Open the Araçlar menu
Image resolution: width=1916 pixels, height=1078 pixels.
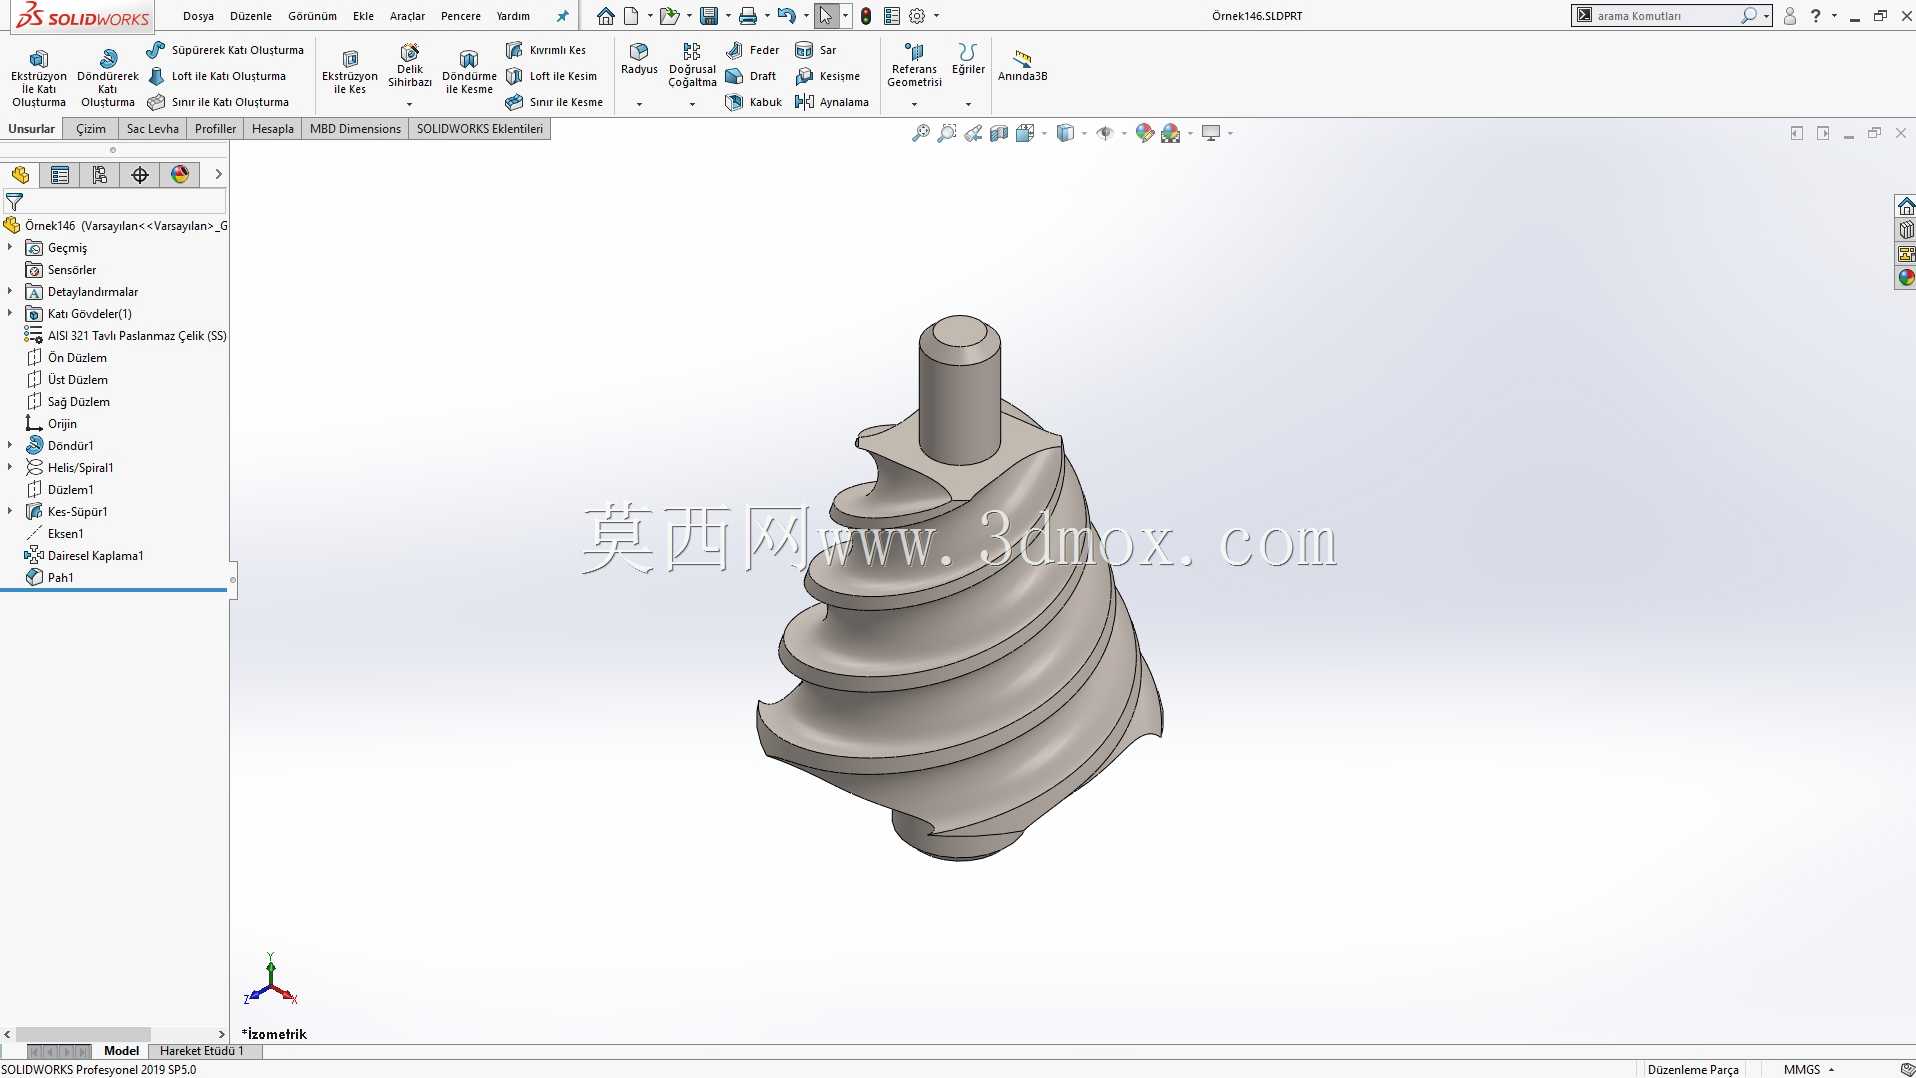point(407,16)
